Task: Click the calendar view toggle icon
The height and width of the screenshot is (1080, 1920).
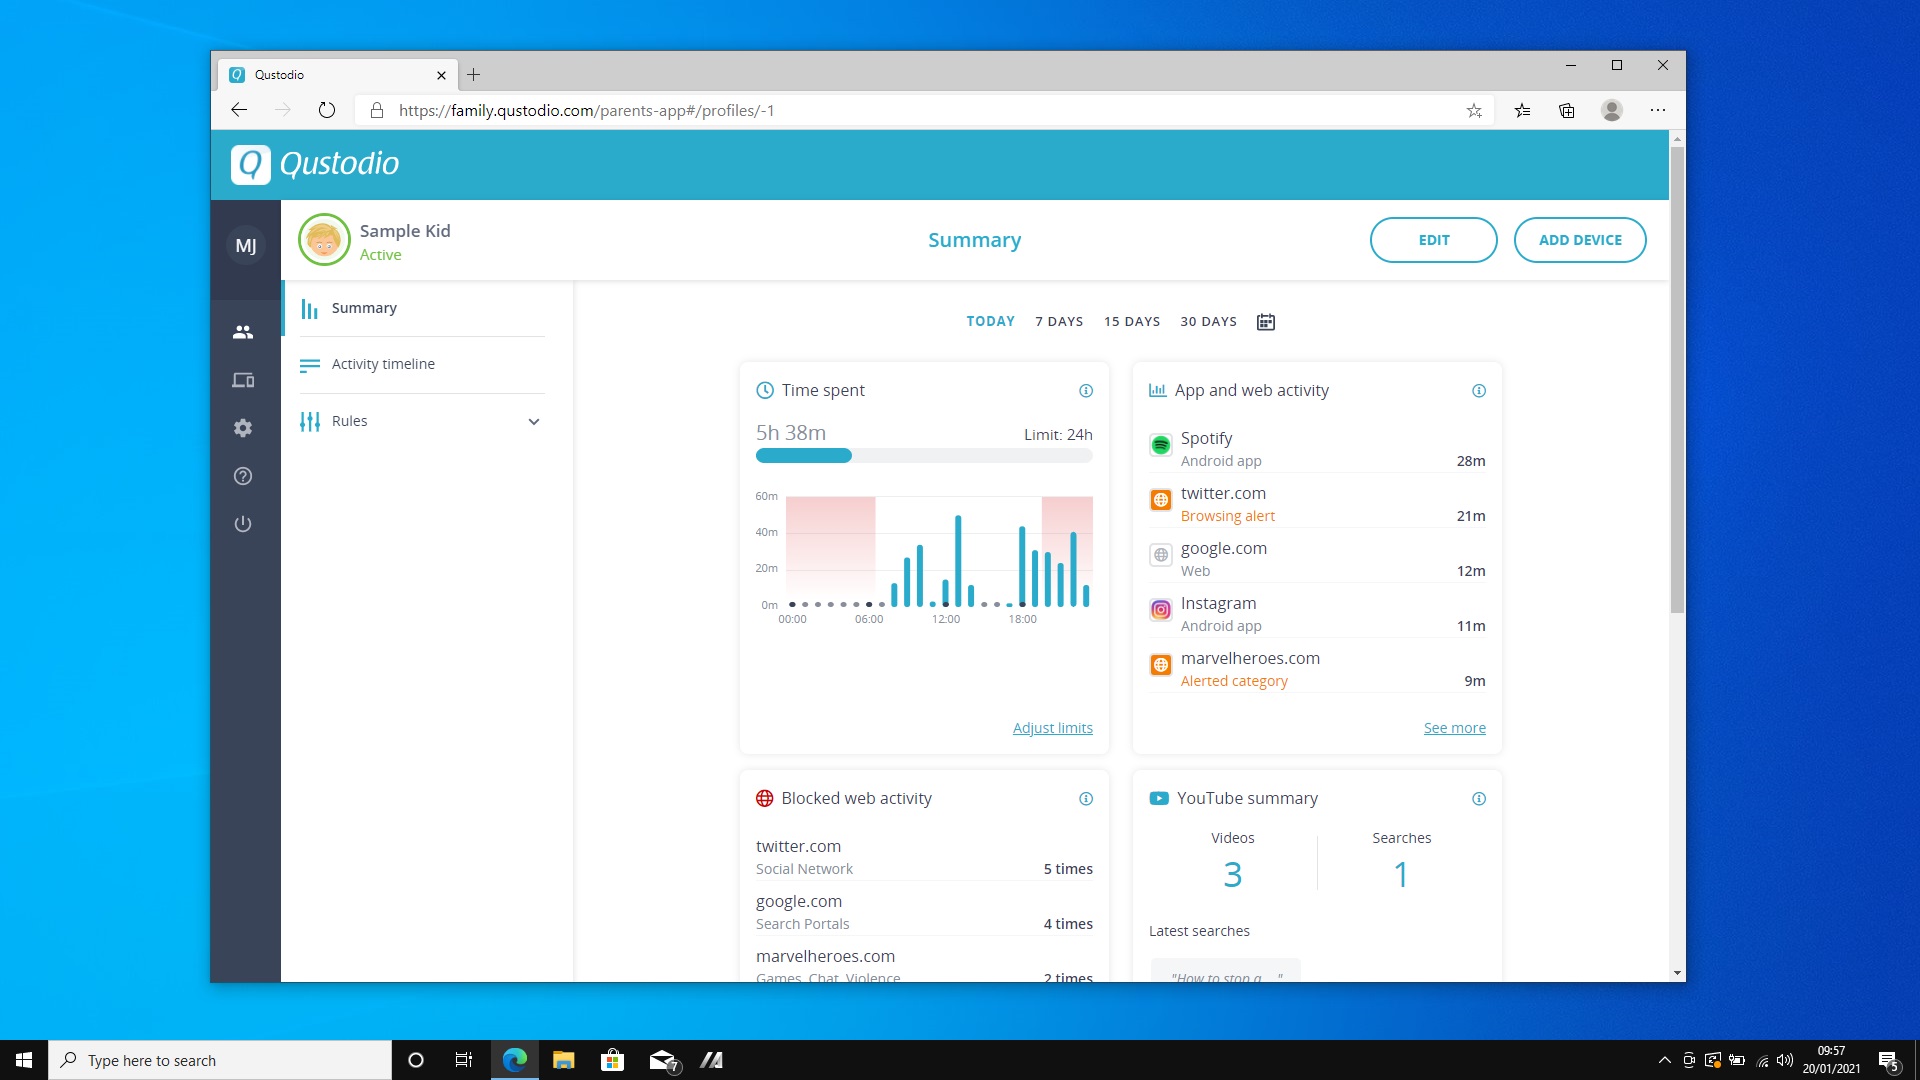Action: click(x=1265, y=322)
